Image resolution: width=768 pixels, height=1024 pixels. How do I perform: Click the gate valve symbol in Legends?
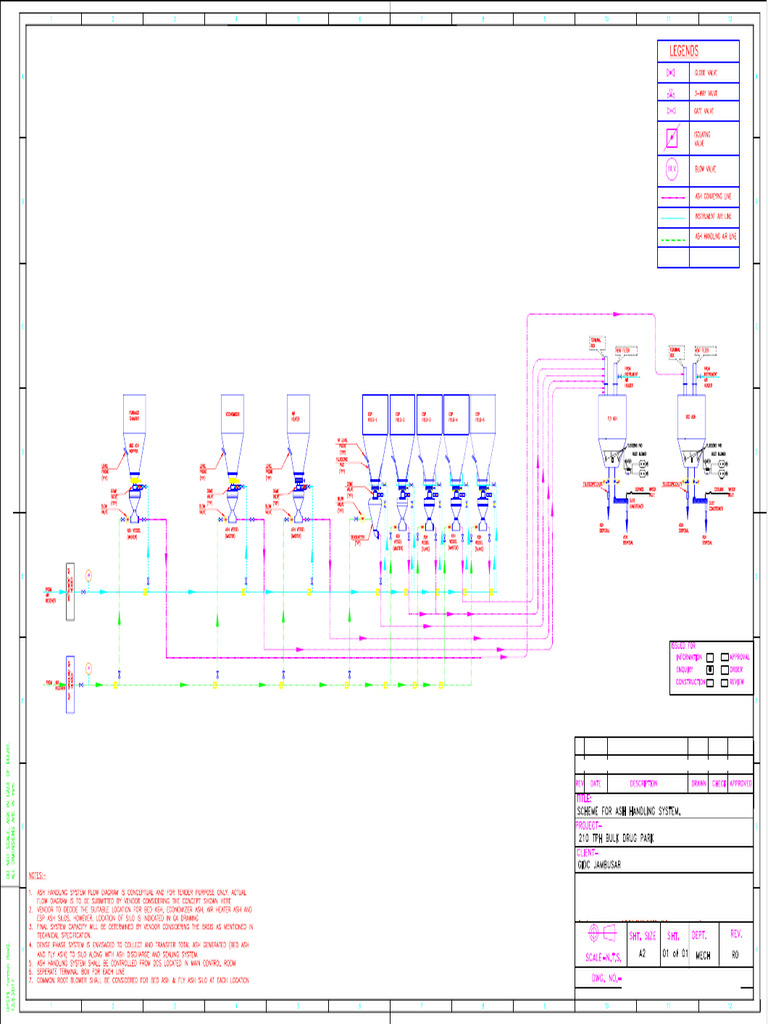671,111
